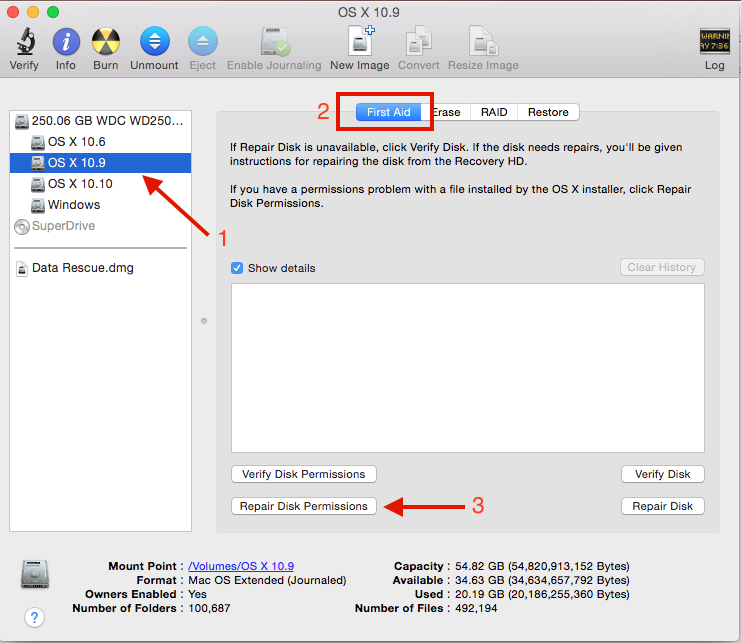This screenshot has width=741, height=643.
Task: Click the Repair Disk button
Action: tap(663, 506)
